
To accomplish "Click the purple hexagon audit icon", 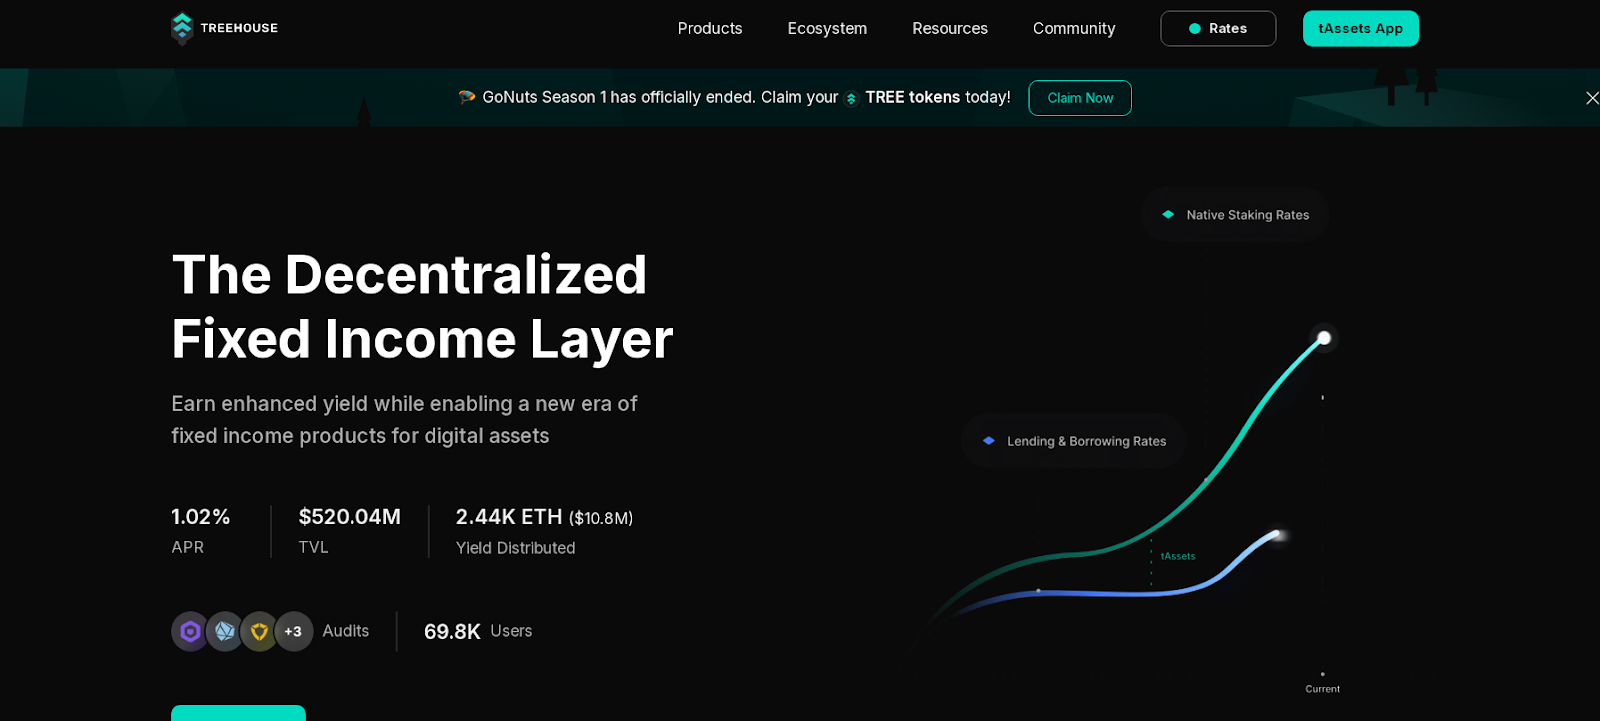I will point(190,631).
